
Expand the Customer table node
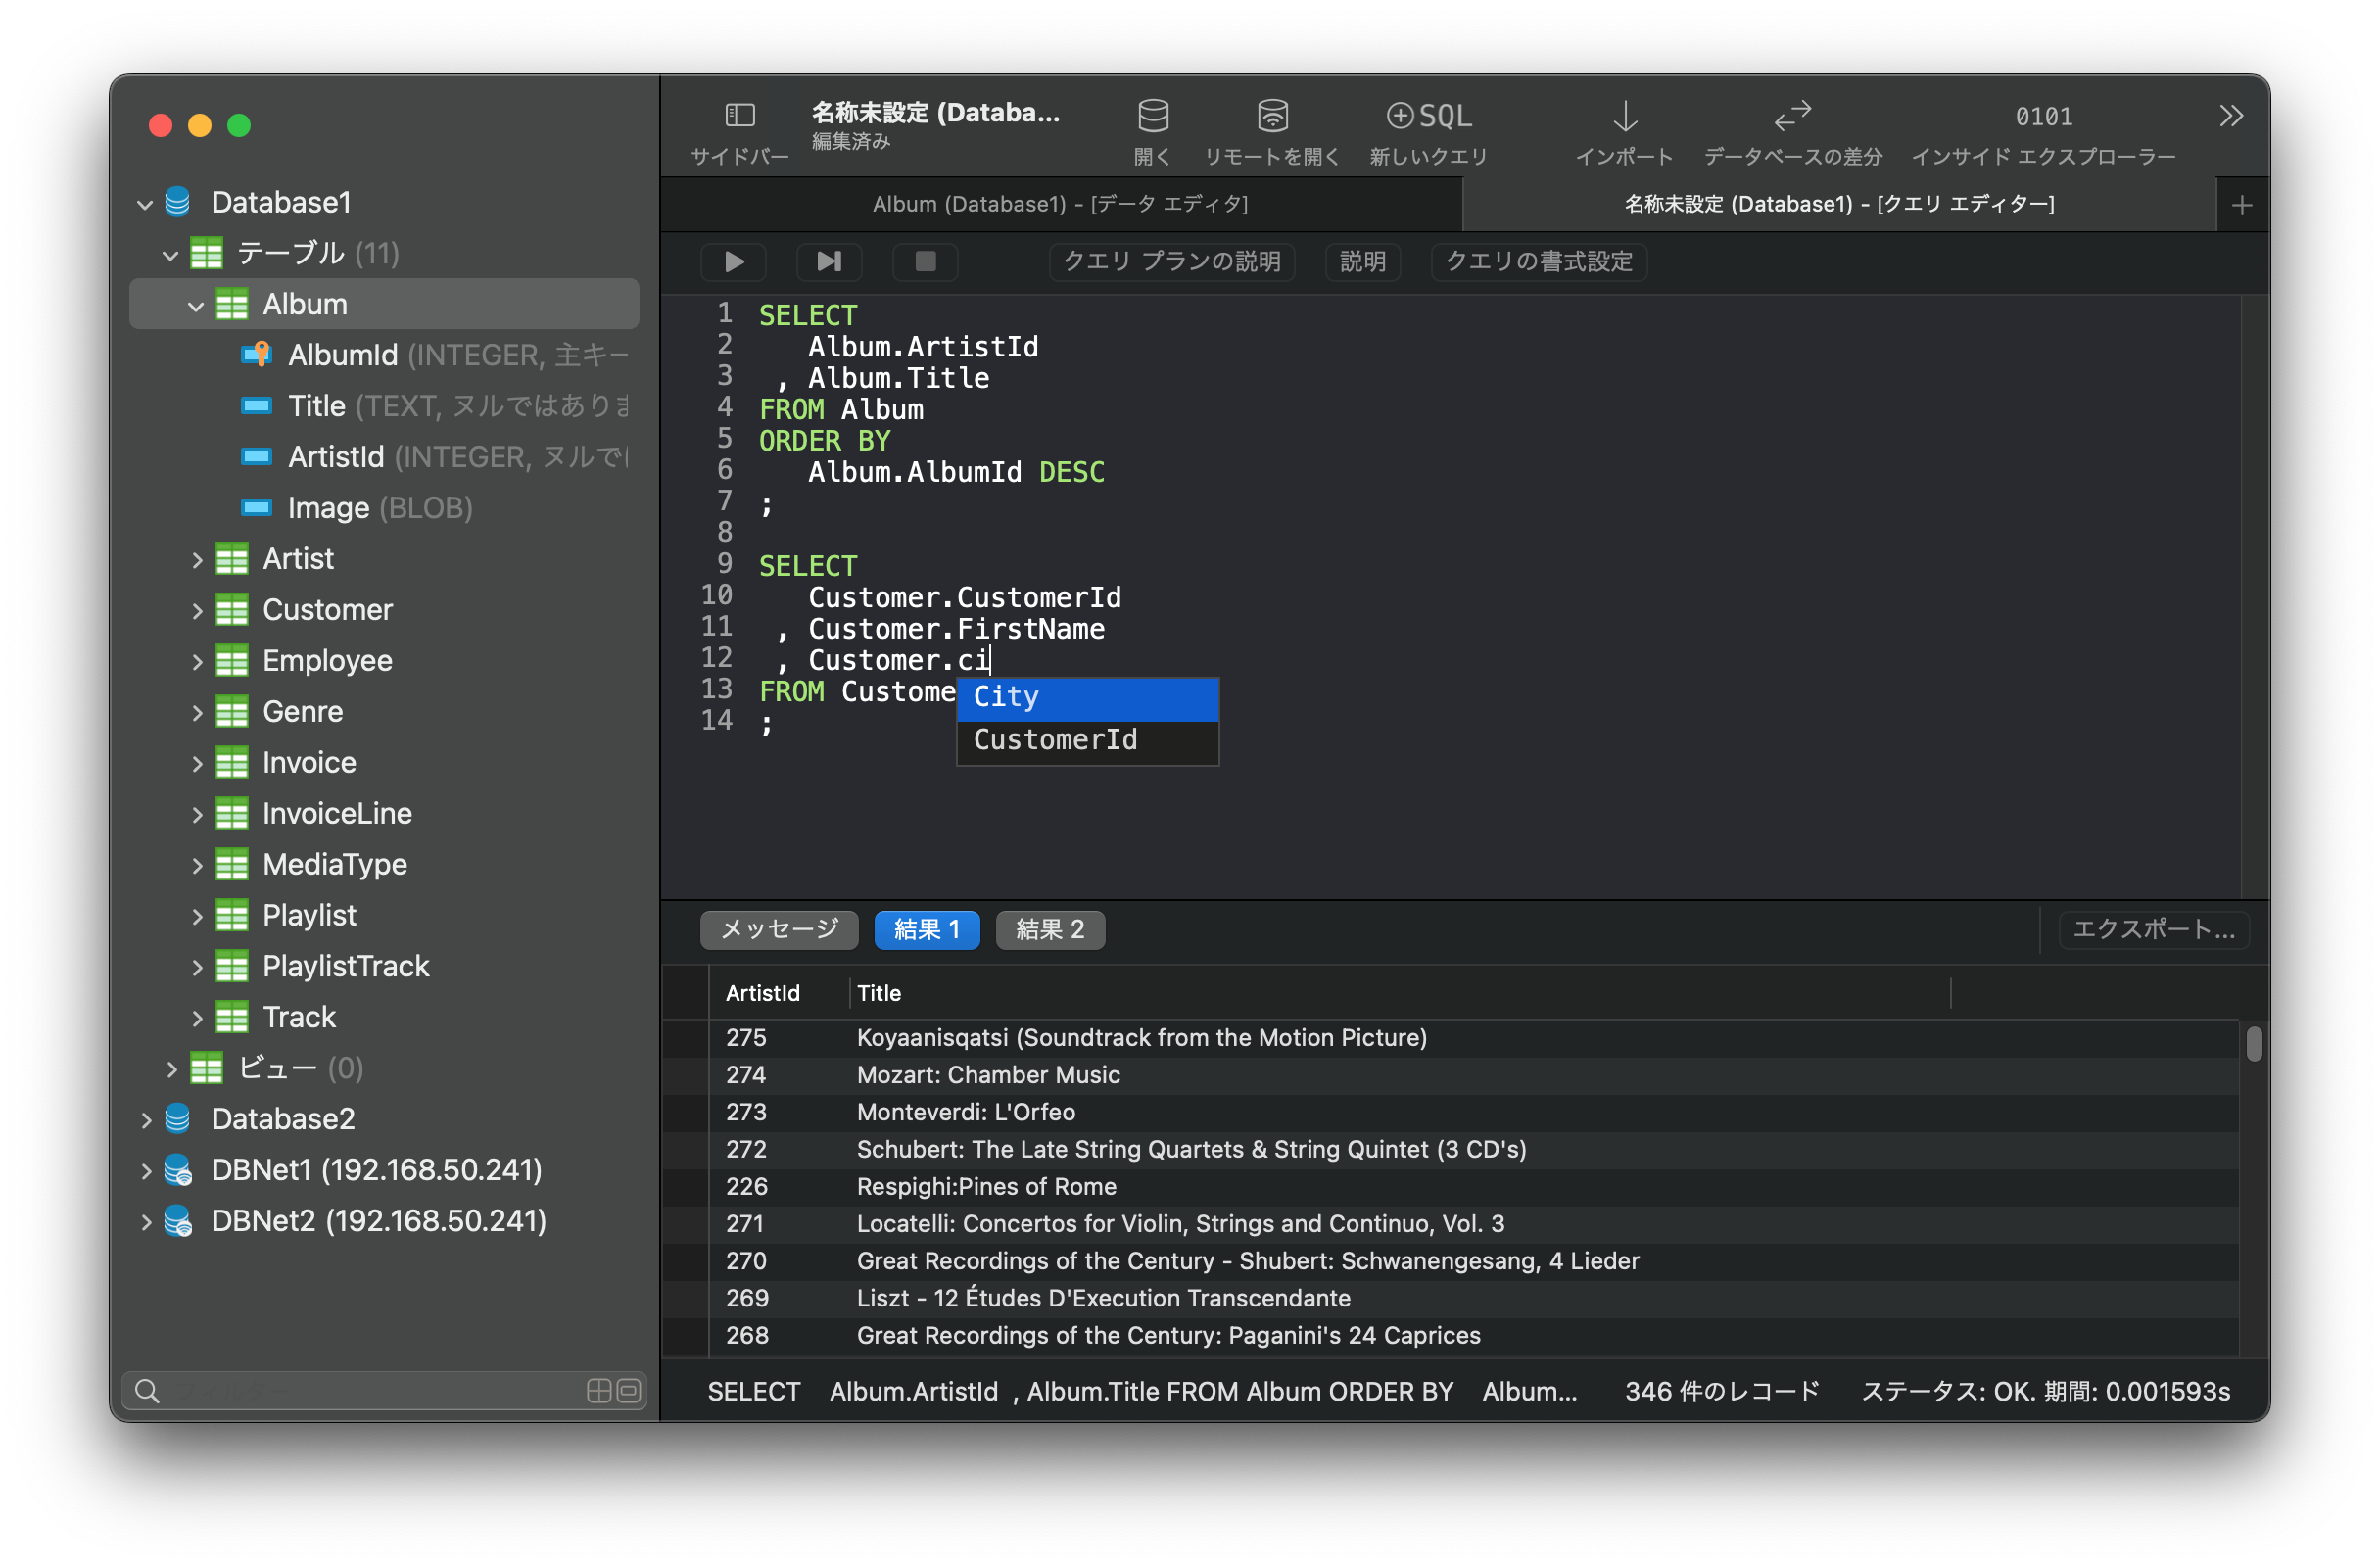197,610
